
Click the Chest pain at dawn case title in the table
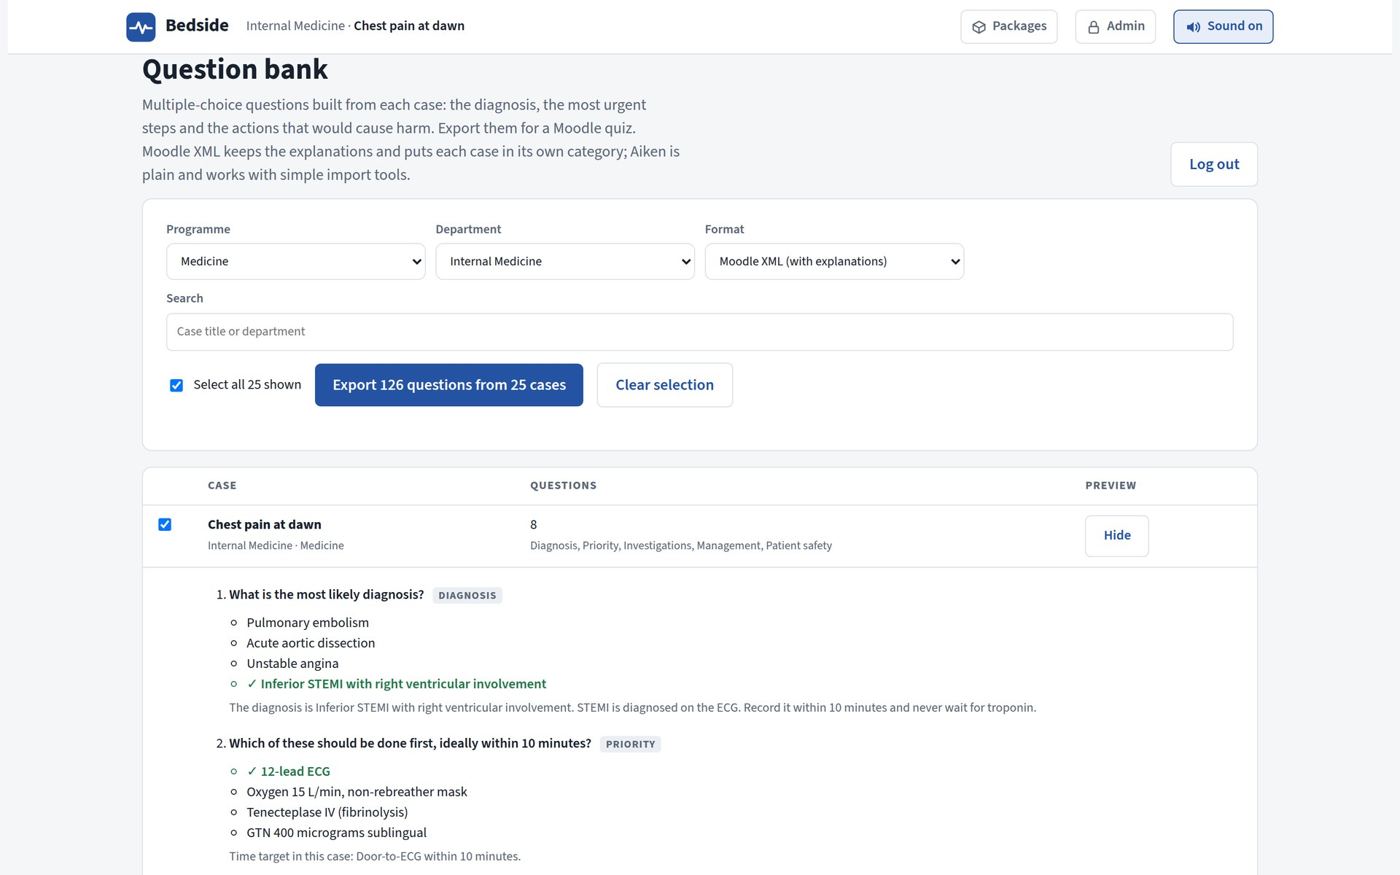point(265,524)
